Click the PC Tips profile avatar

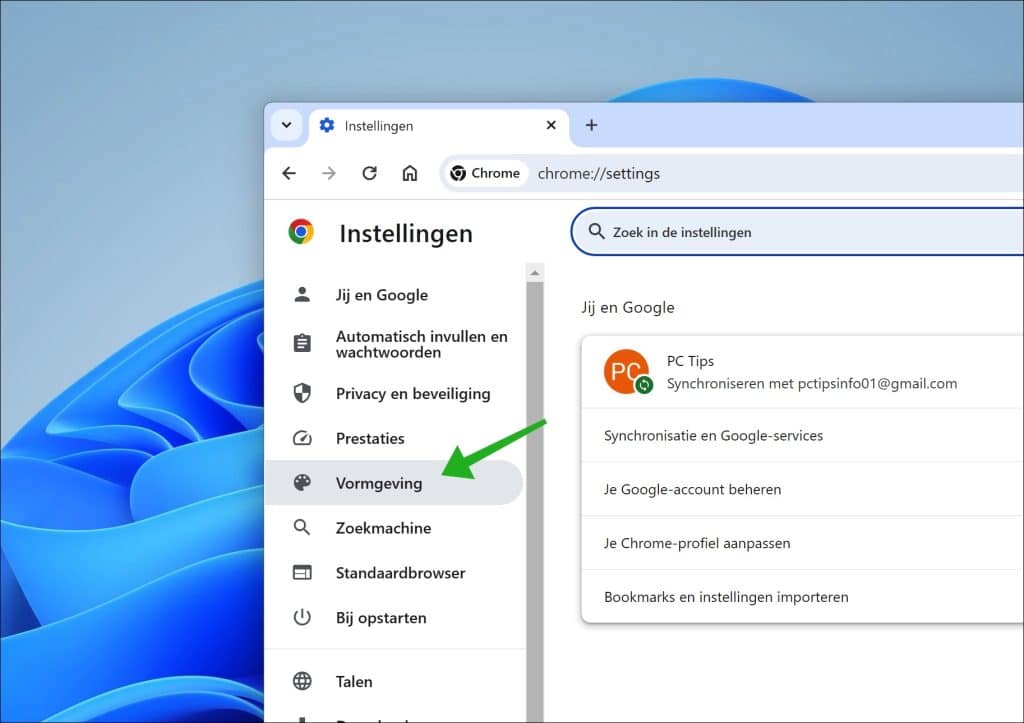pyautogui.click(x=626, y=372)
